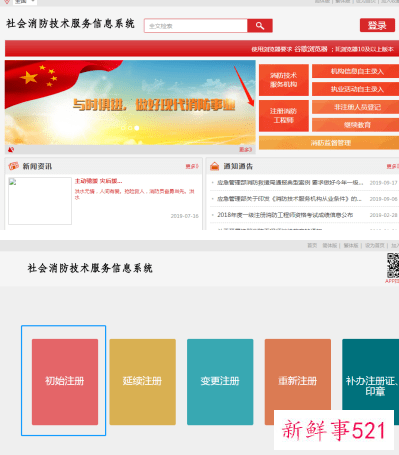Click the magnifier search button
The width and height of the screenshot is (399, 455).
tap(260, 26)
